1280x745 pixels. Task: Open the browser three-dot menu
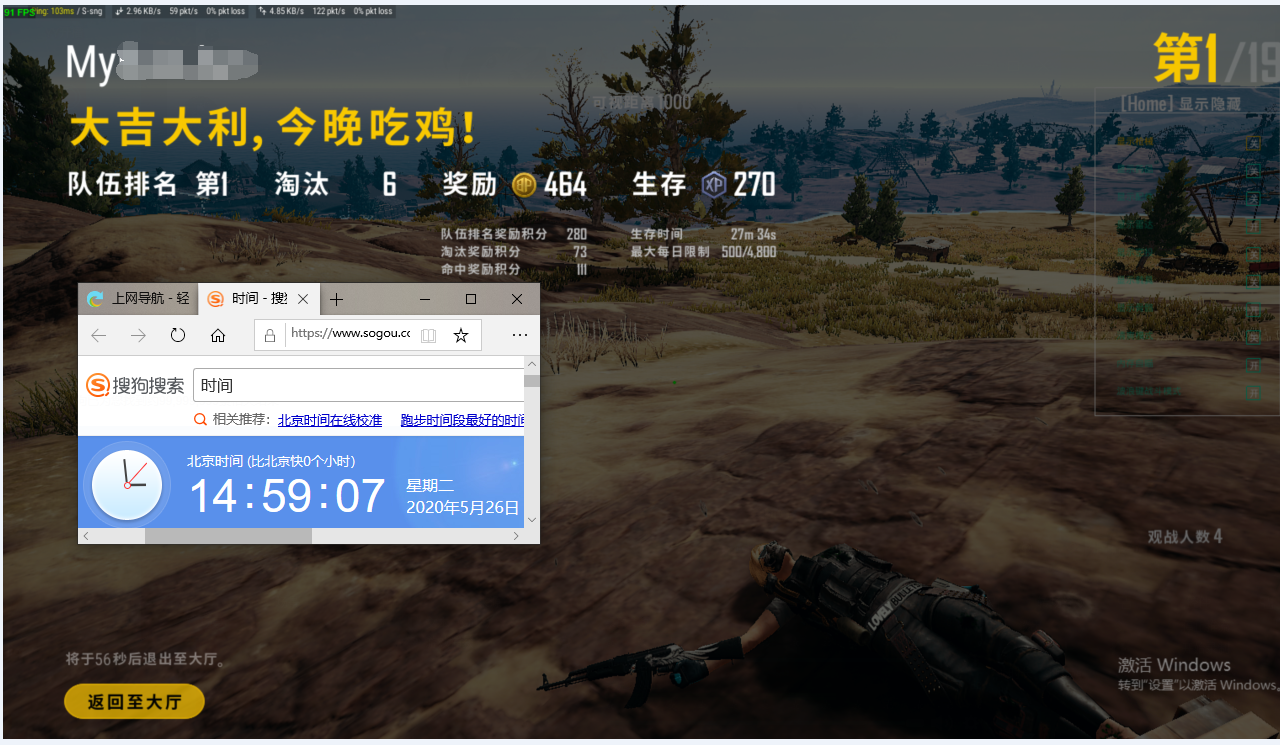(520, 335)
